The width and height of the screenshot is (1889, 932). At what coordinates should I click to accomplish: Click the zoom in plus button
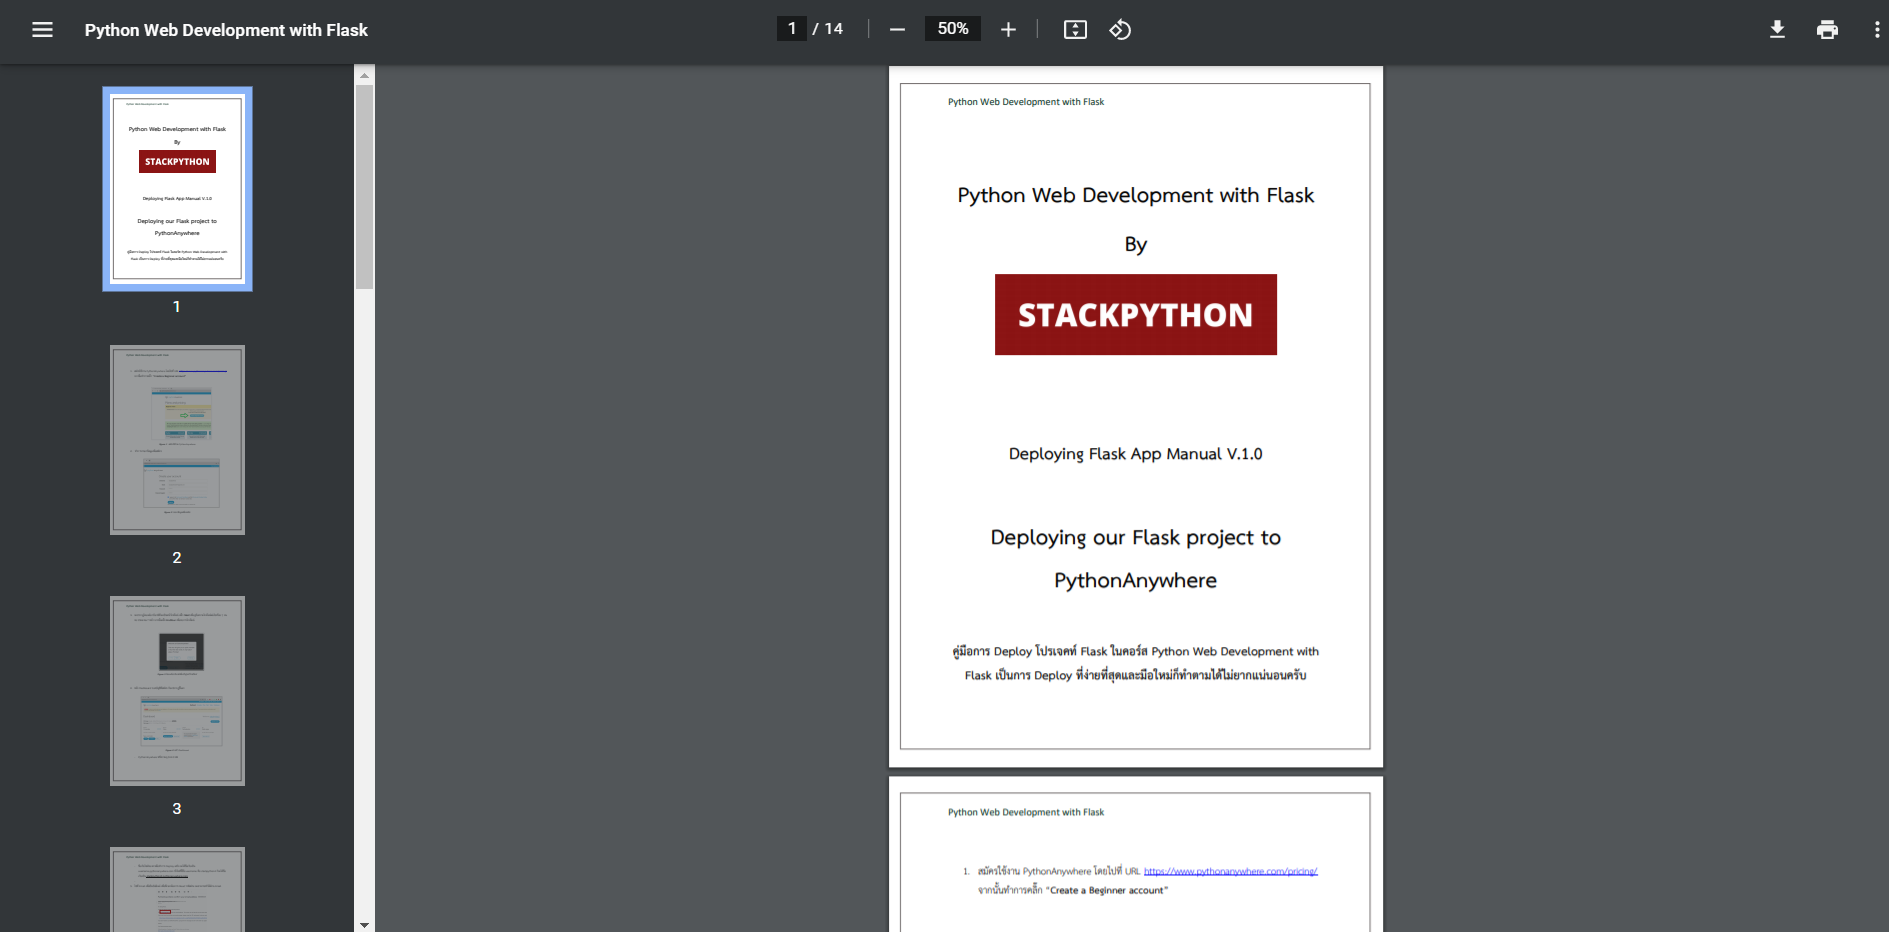click(x=1008, y=30)
